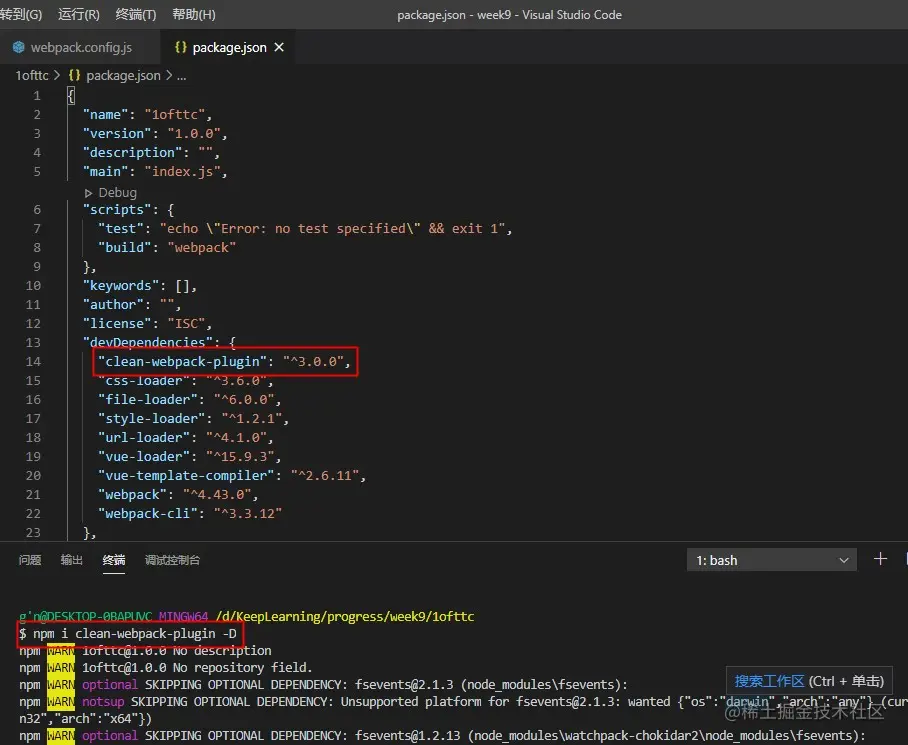Click the "author" key on line 11

[113, 304]
